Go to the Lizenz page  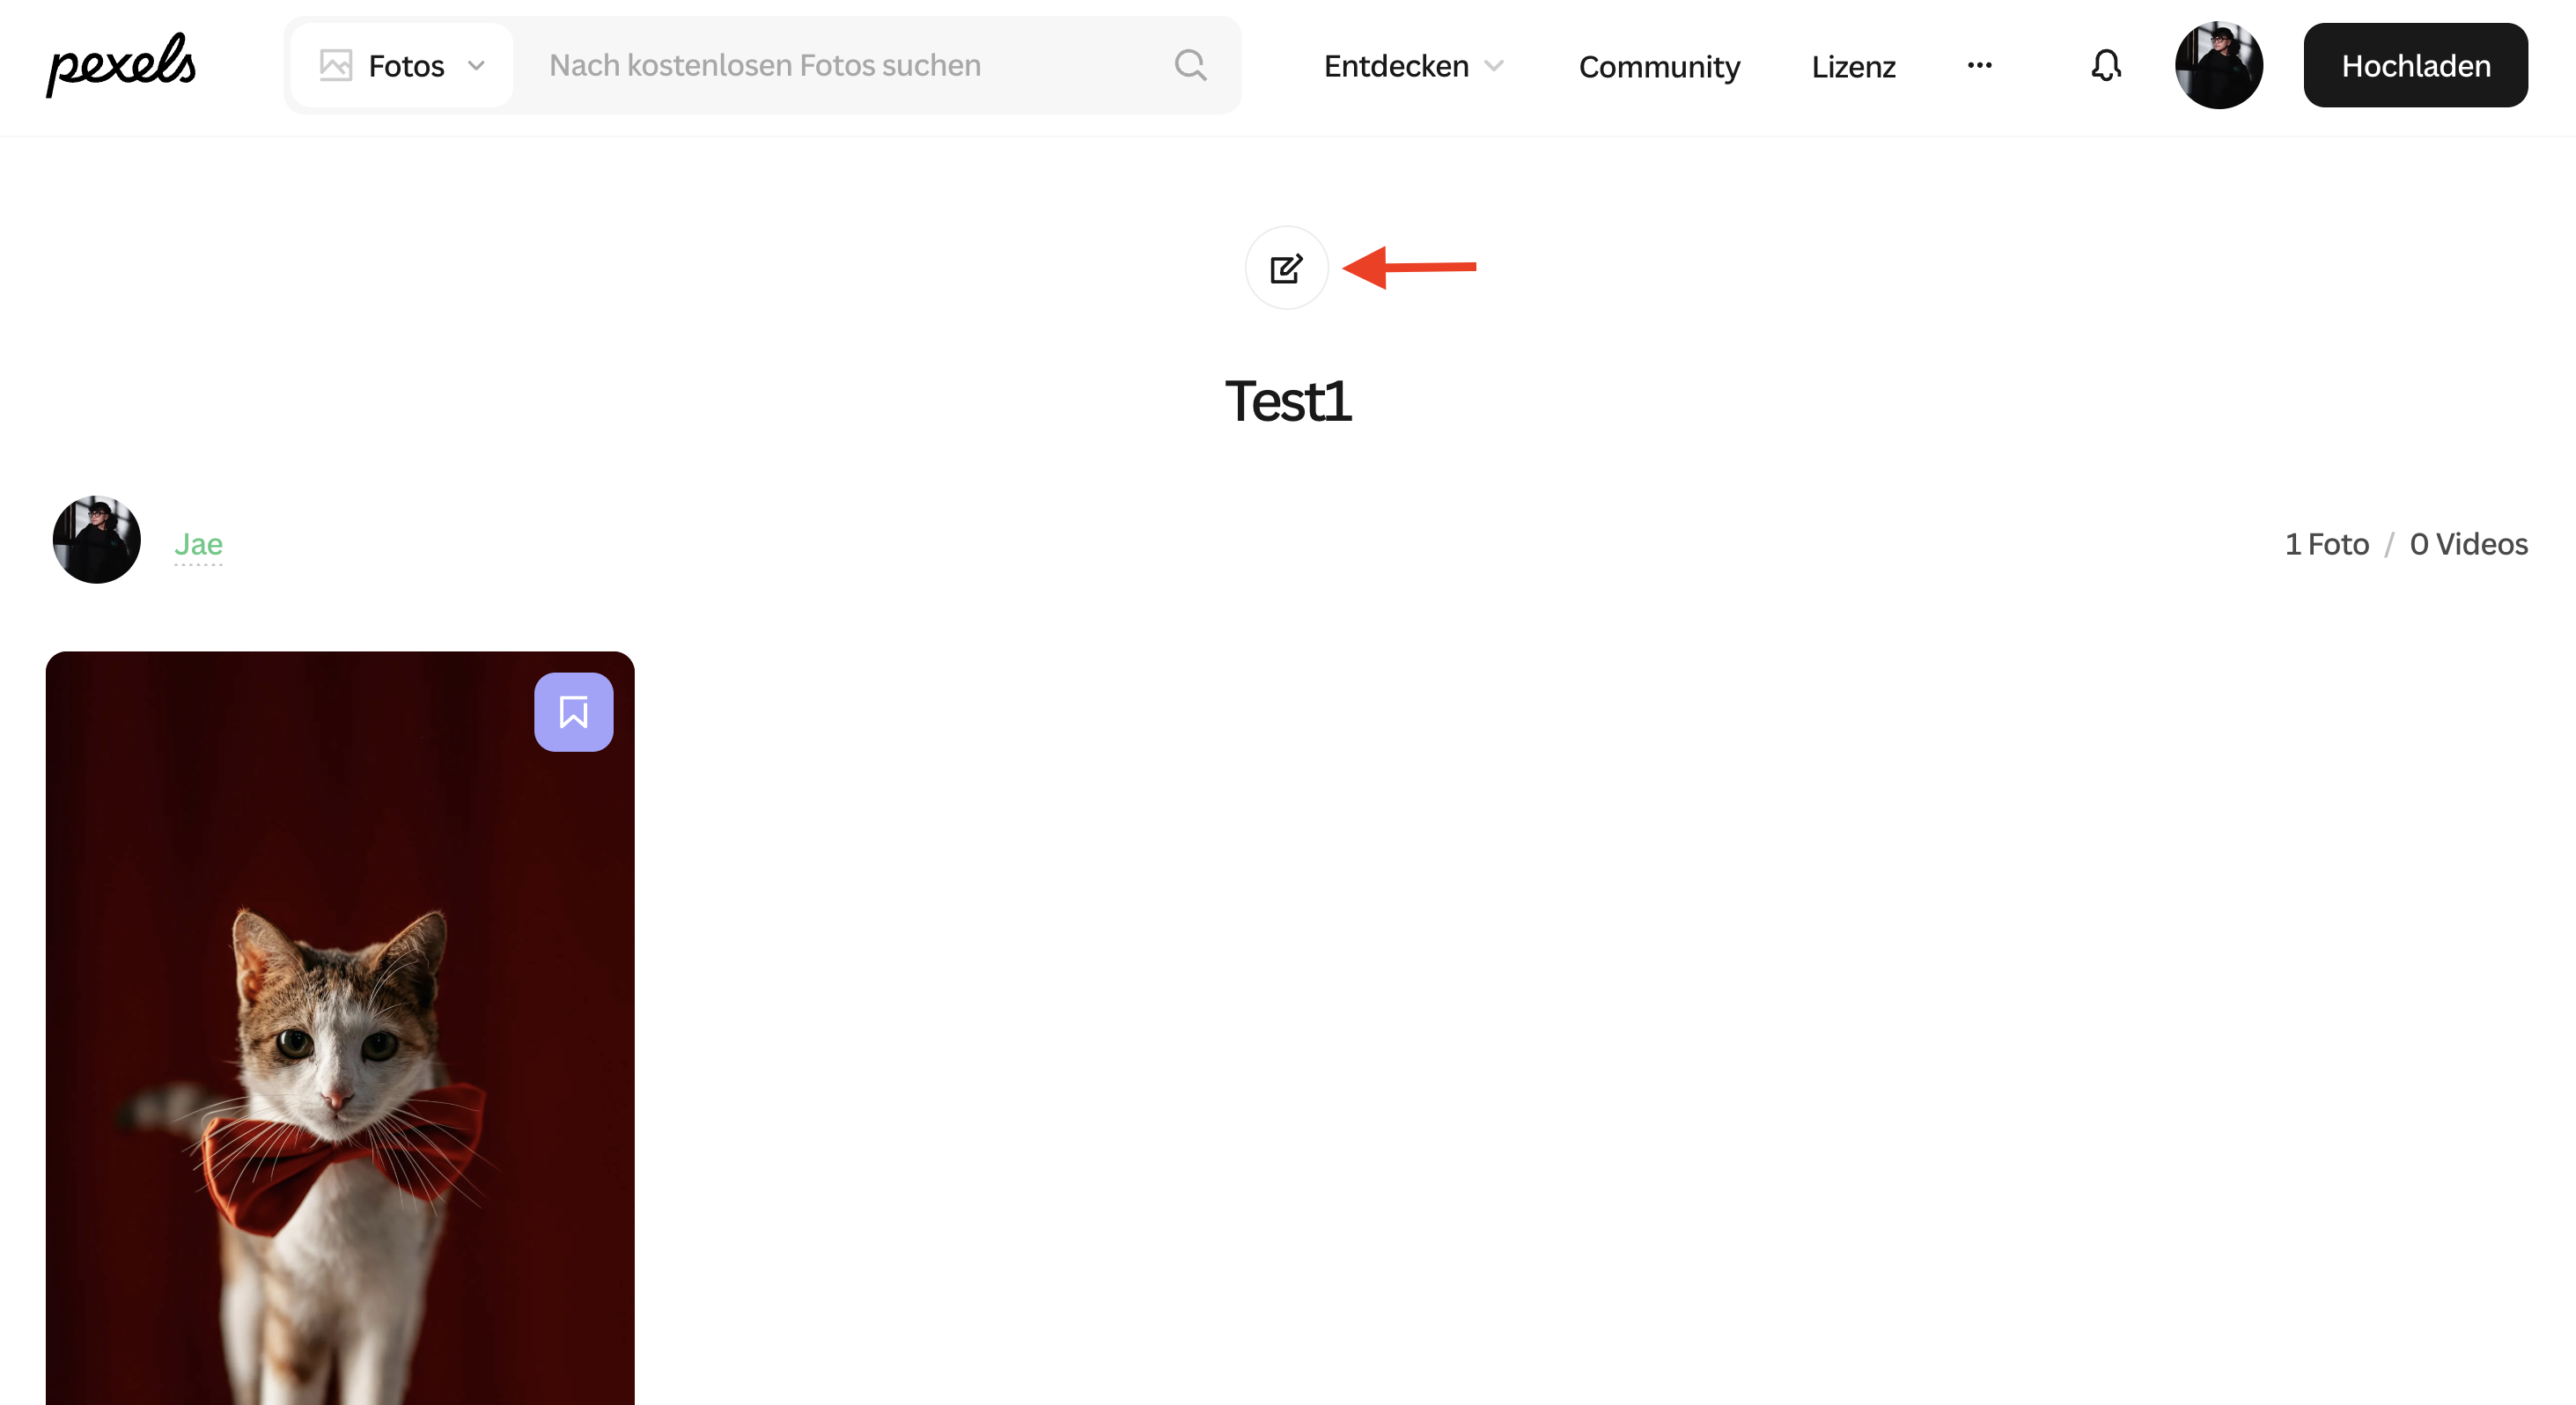pos(1853,67)
